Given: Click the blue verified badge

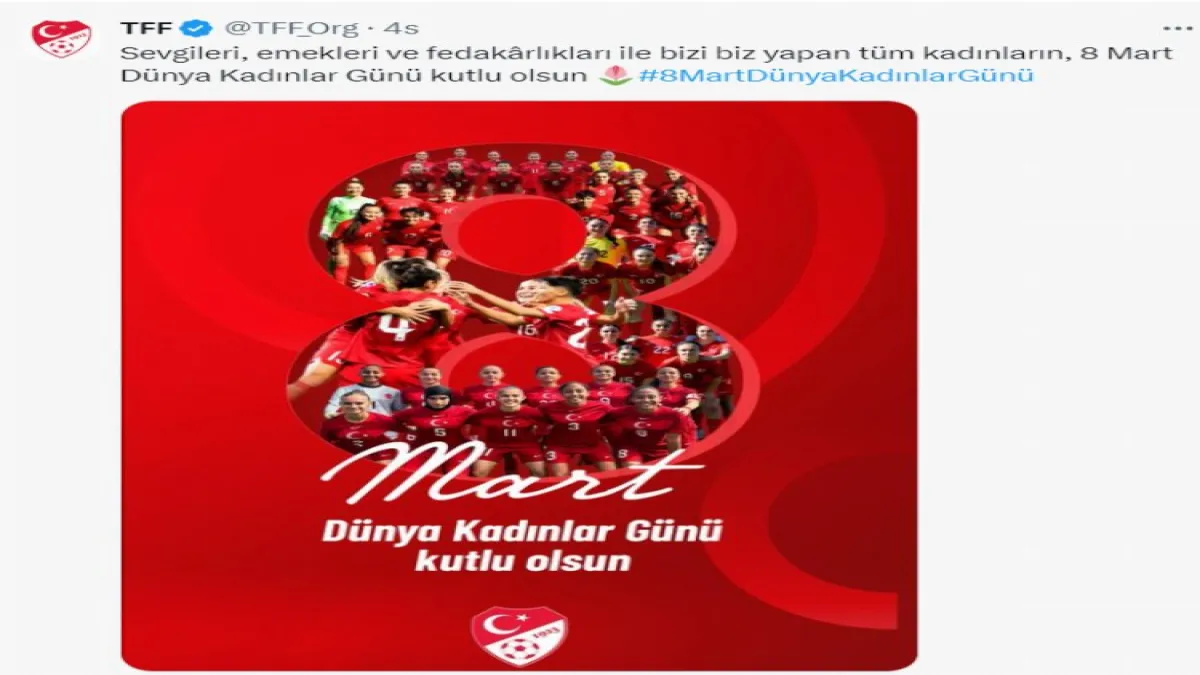Looking at the screenshot, I should 196,28.
